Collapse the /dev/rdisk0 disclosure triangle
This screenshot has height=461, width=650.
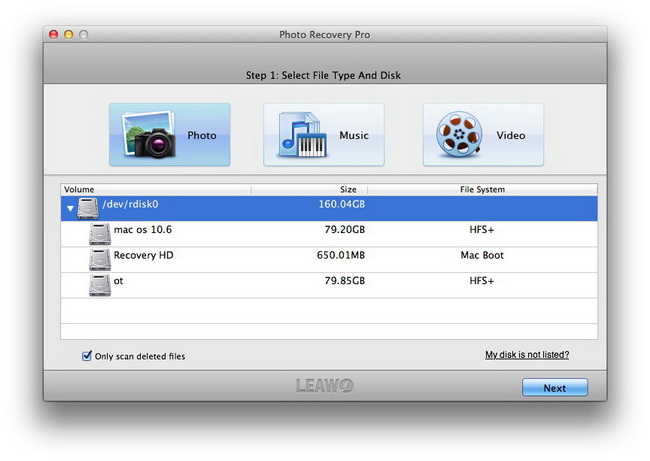(70, 208)
